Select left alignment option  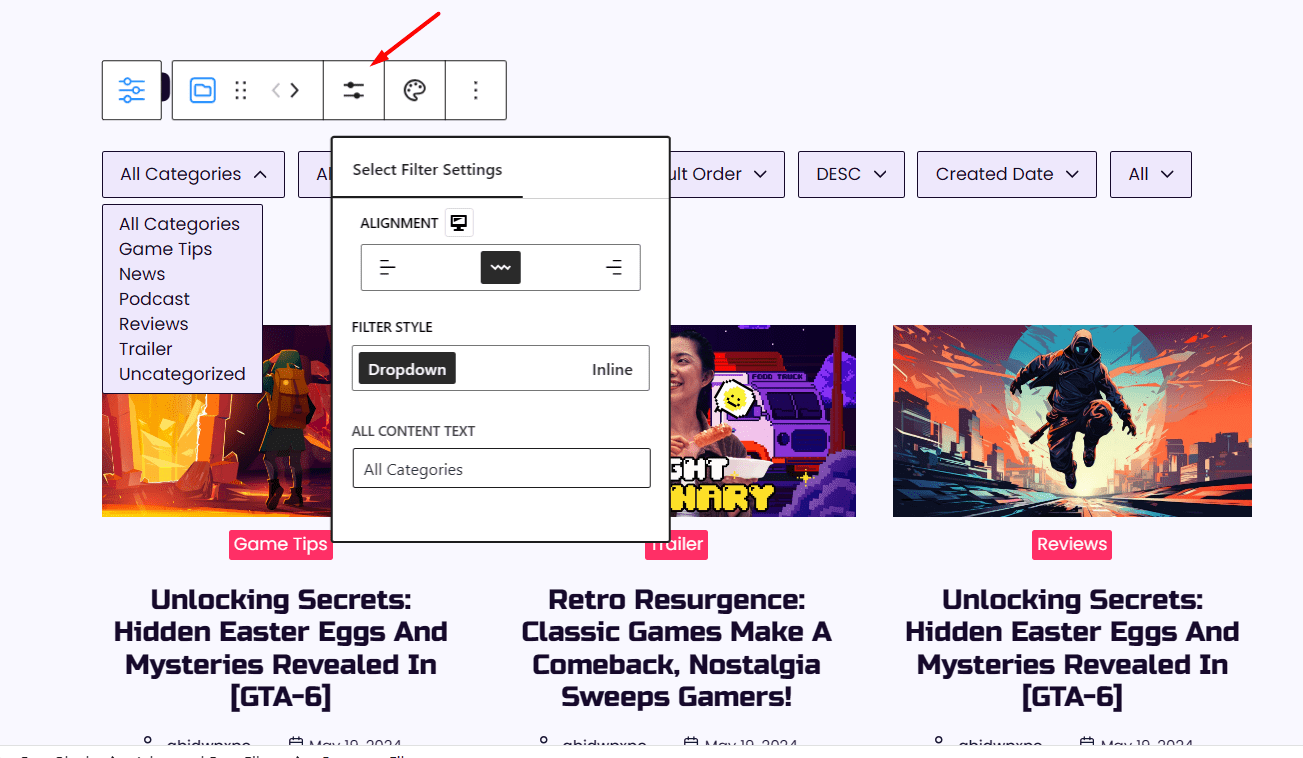[x=387, y=267]
